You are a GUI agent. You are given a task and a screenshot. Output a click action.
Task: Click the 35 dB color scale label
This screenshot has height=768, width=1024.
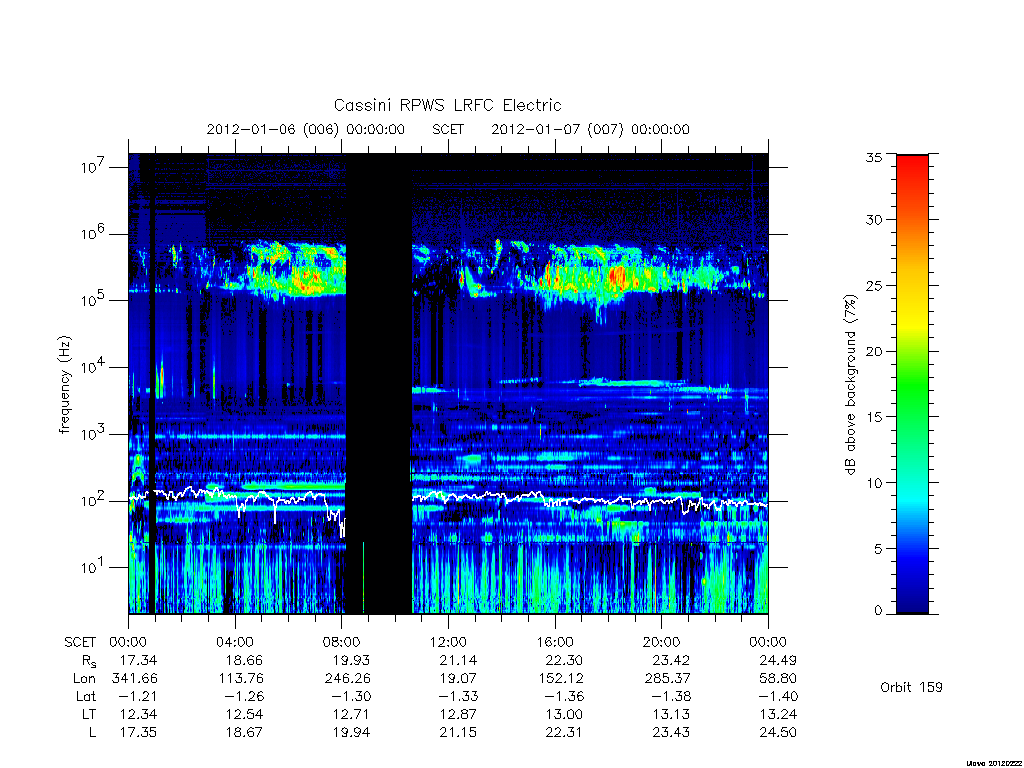point(873,157)
